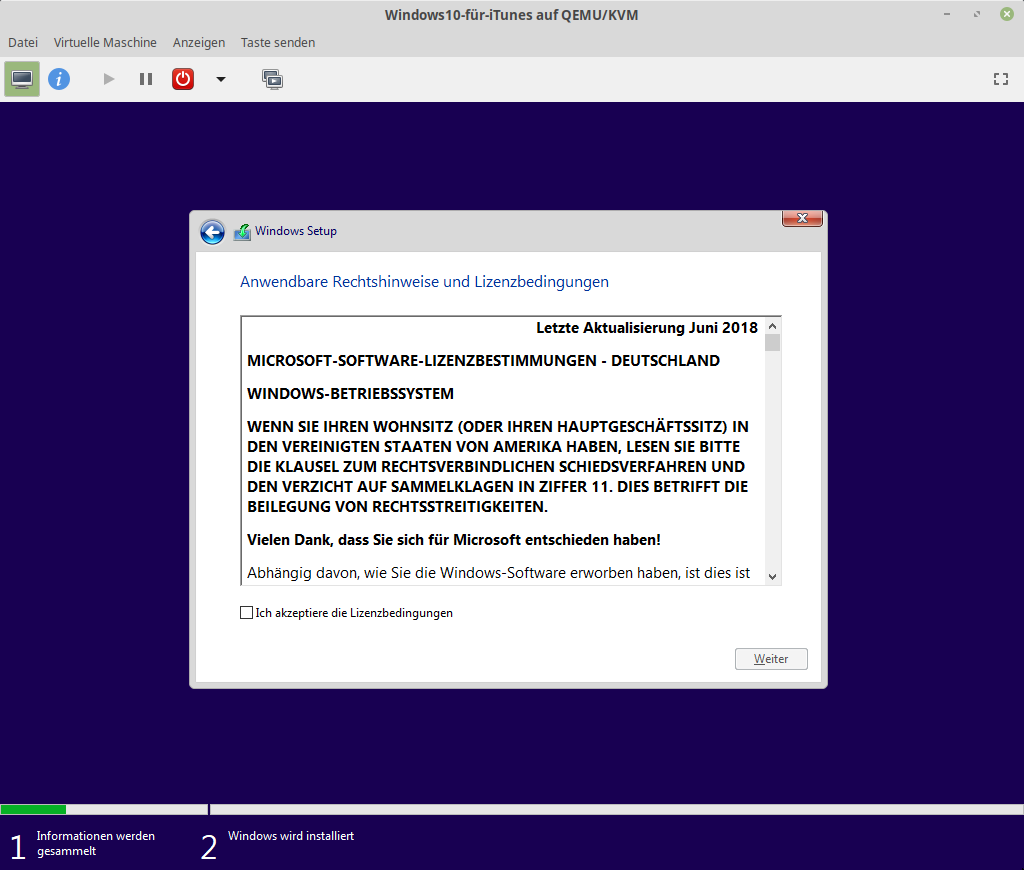1024x870 pixels.
Task: Click the graphical console monitor icon
Action: [x=22, y=79]
